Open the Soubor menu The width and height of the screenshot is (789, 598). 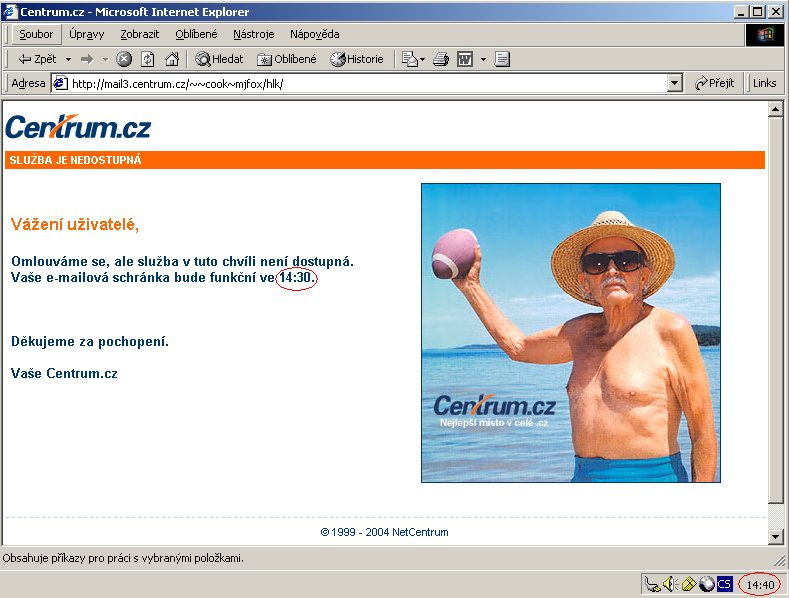36,34
